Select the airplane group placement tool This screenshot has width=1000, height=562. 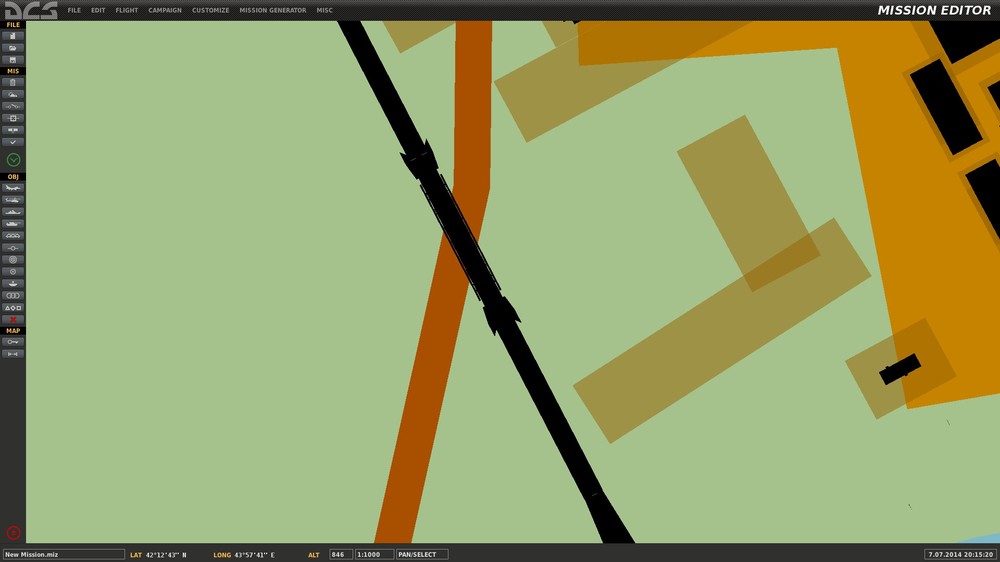(13, 188)
